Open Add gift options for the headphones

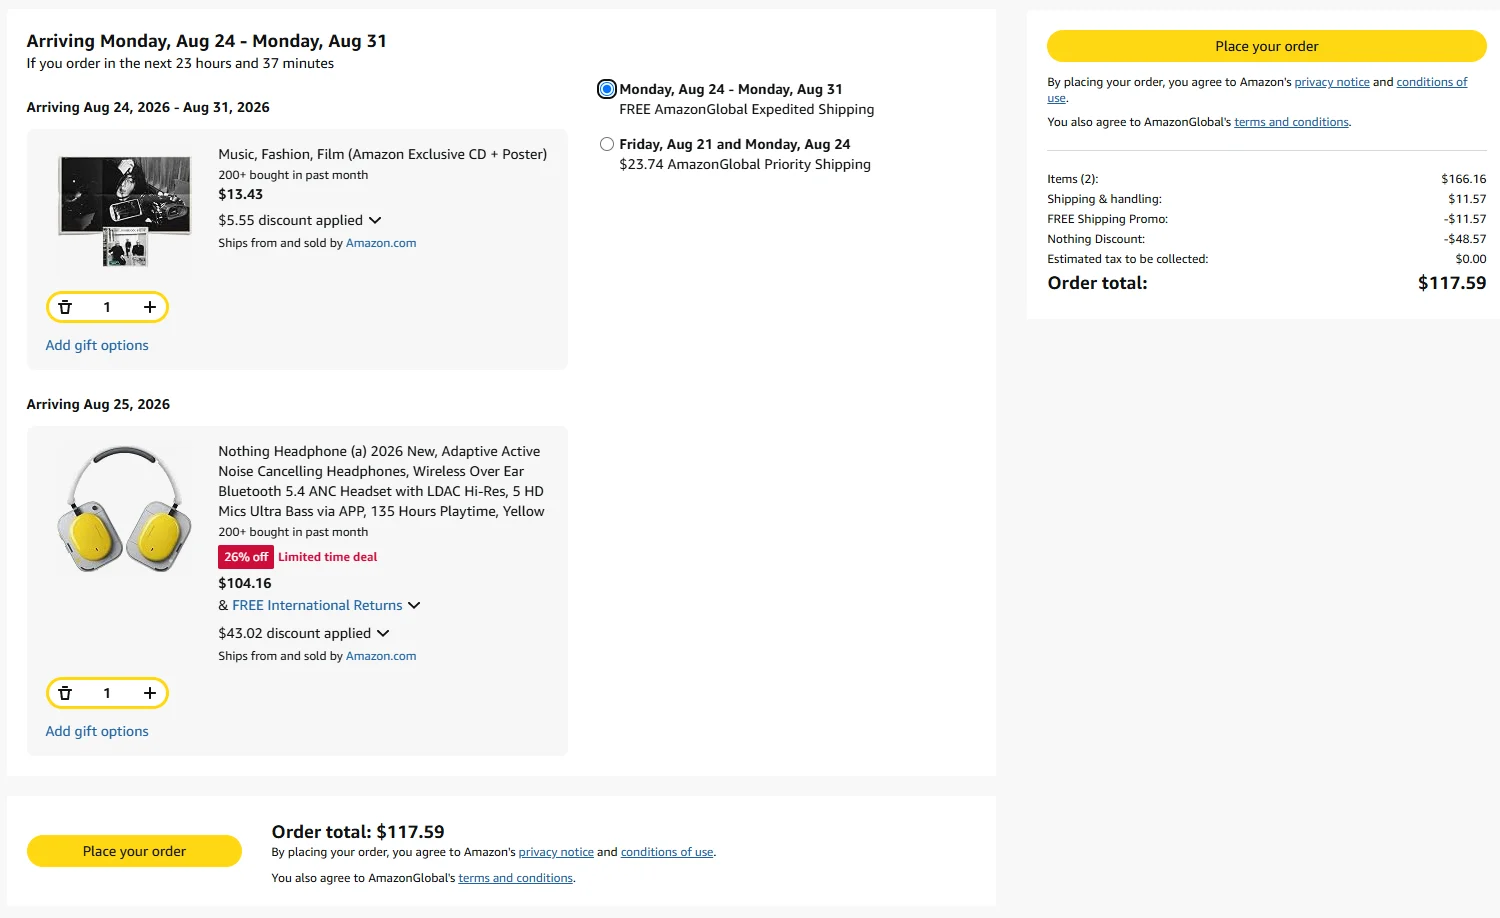97,731
